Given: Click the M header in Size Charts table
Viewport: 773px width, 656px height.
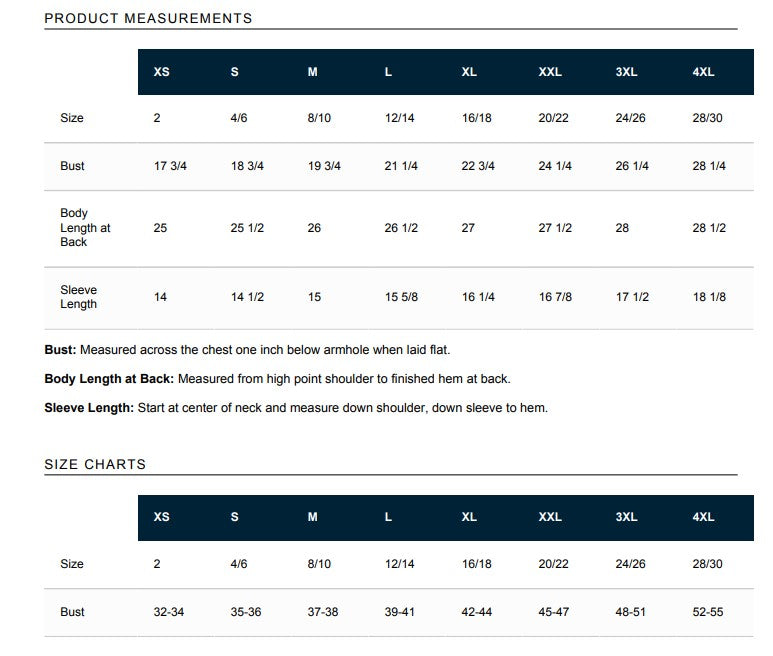Looking at the screenshot, I should (313, 517).
